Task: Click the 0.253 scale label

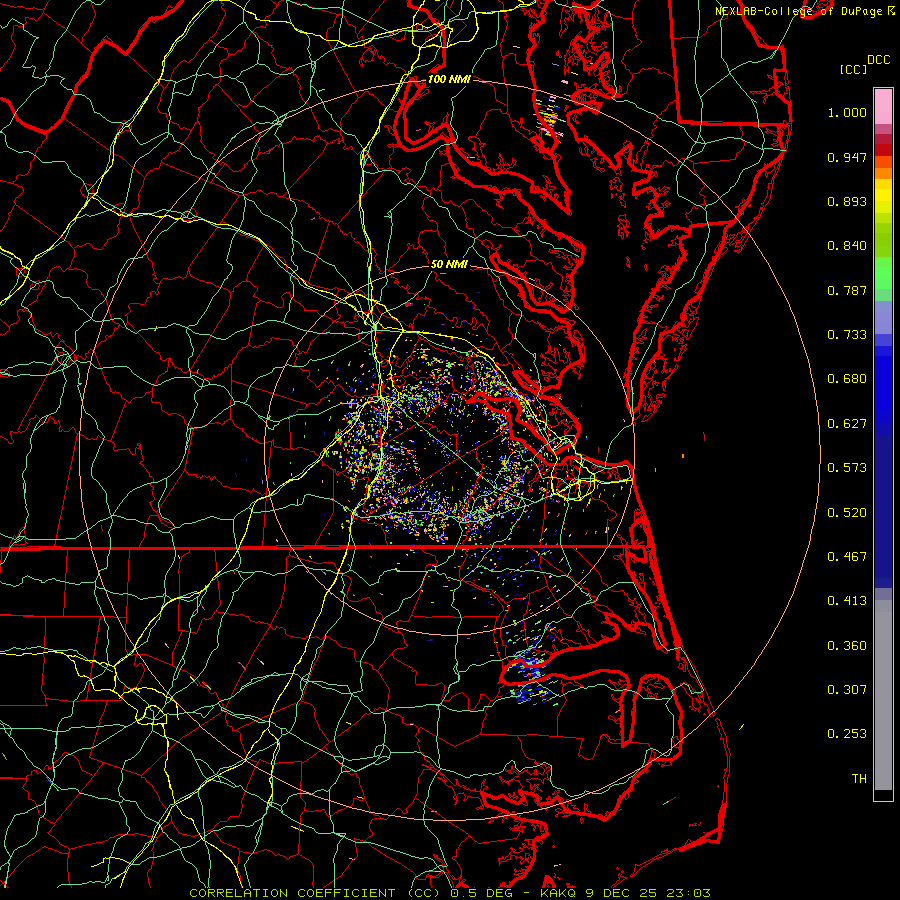Action: [x=847, y=733]
